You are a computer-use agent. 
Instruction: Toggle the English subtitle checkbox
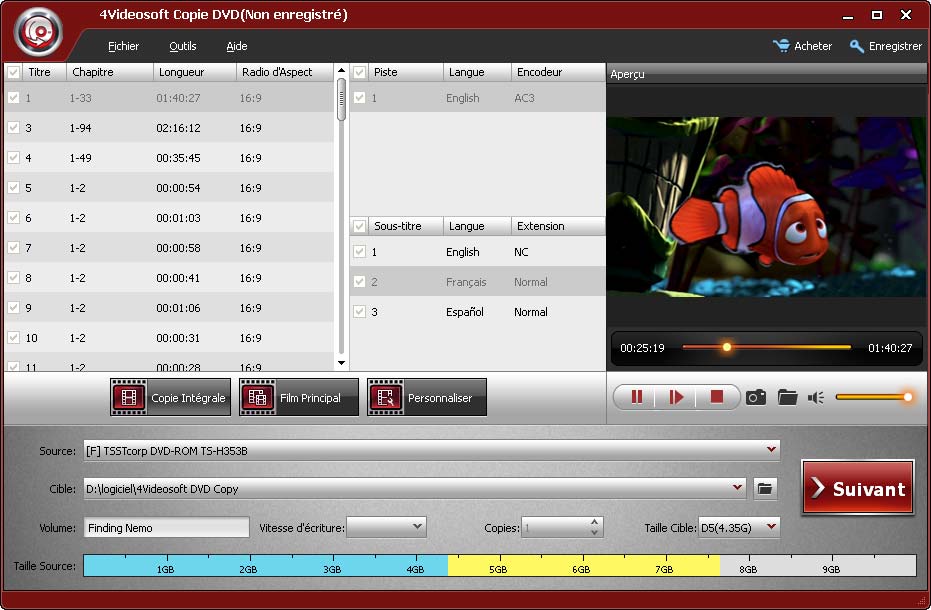tap(360, 252)
